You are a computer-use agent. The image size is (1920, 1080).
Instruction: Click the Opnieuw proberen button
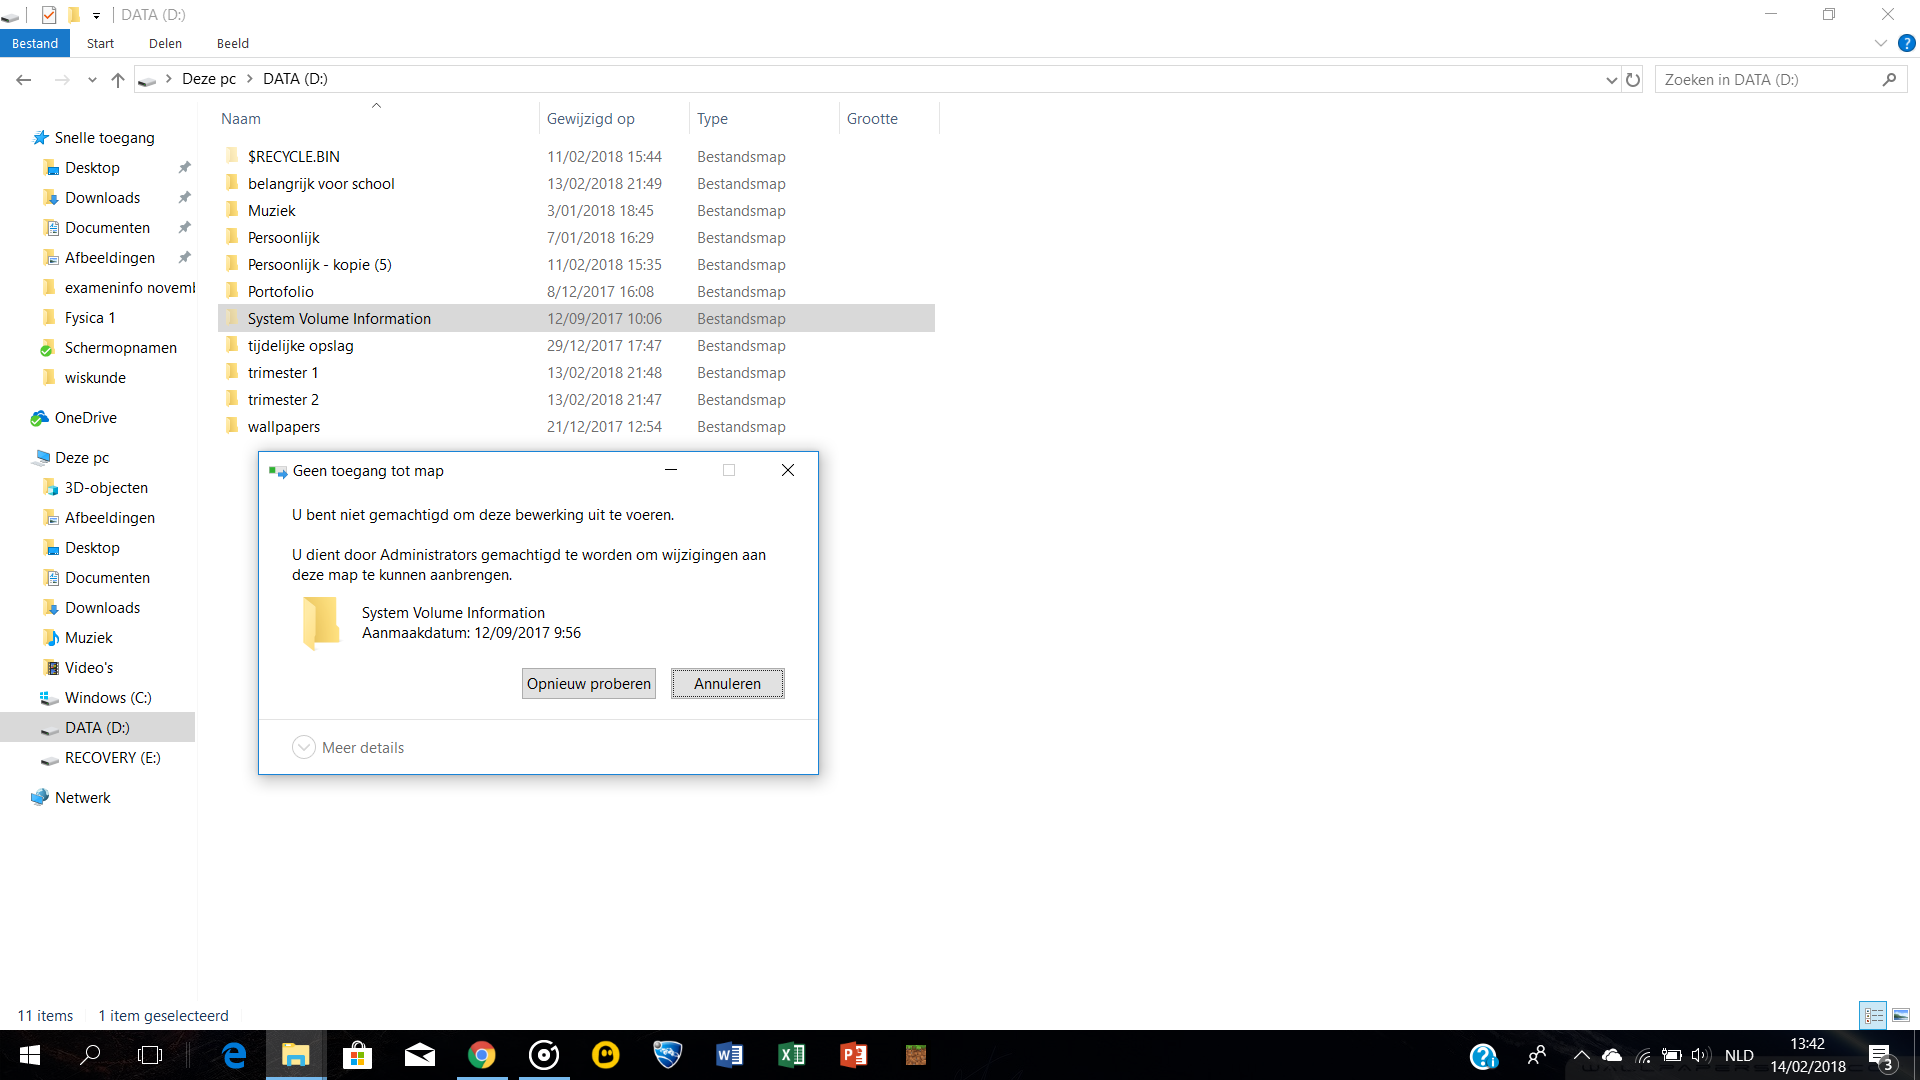click(588, 684)
